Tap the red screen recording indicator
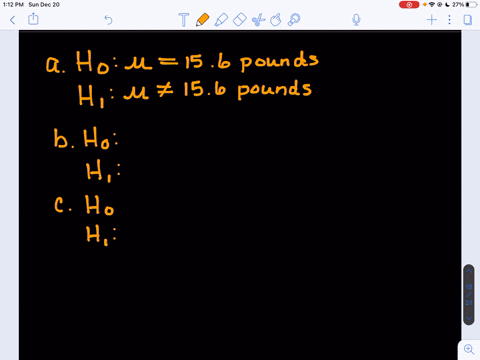 click(409, 5)
